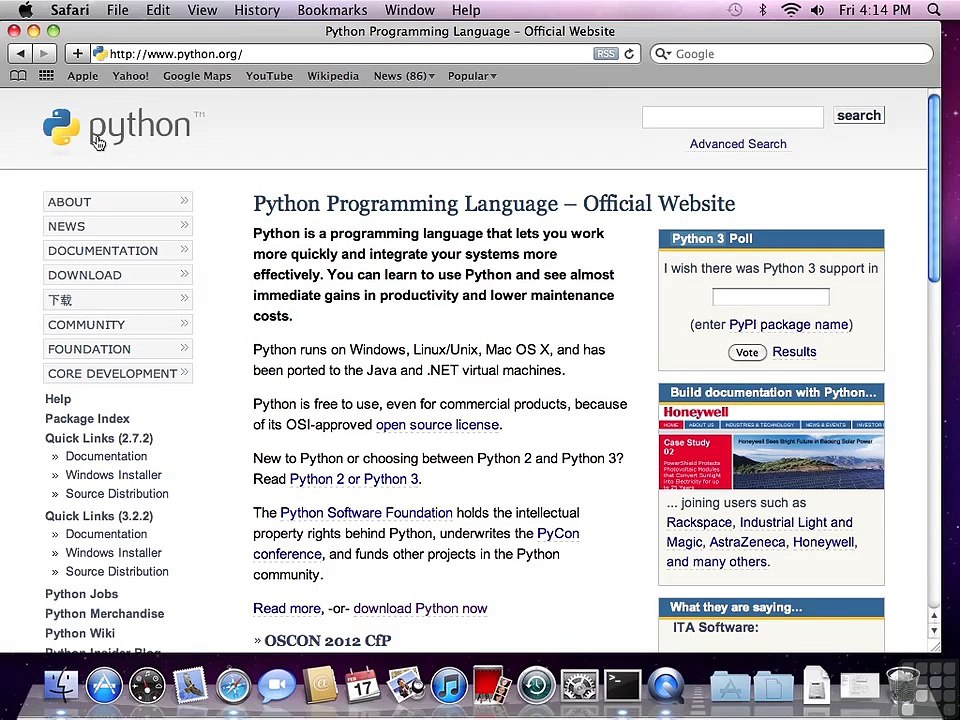
Task: Open the Bookmarks menu
Action: pos(332,10)
